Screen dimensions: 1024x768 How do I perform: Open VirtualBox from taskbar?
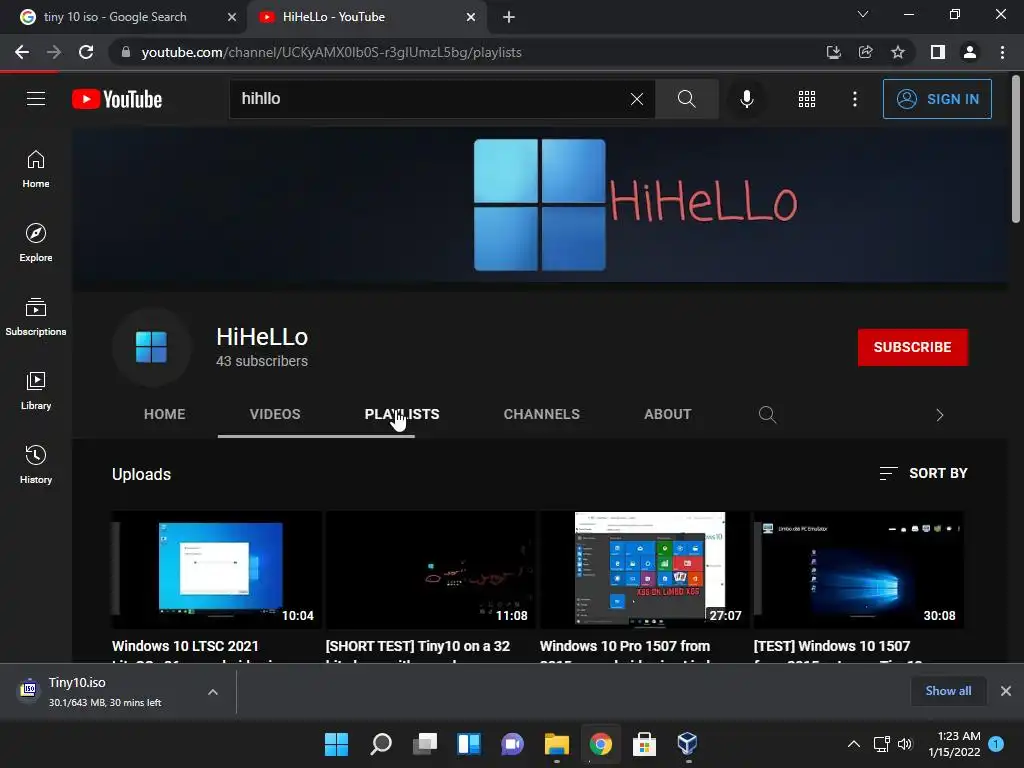pos(687,744)
